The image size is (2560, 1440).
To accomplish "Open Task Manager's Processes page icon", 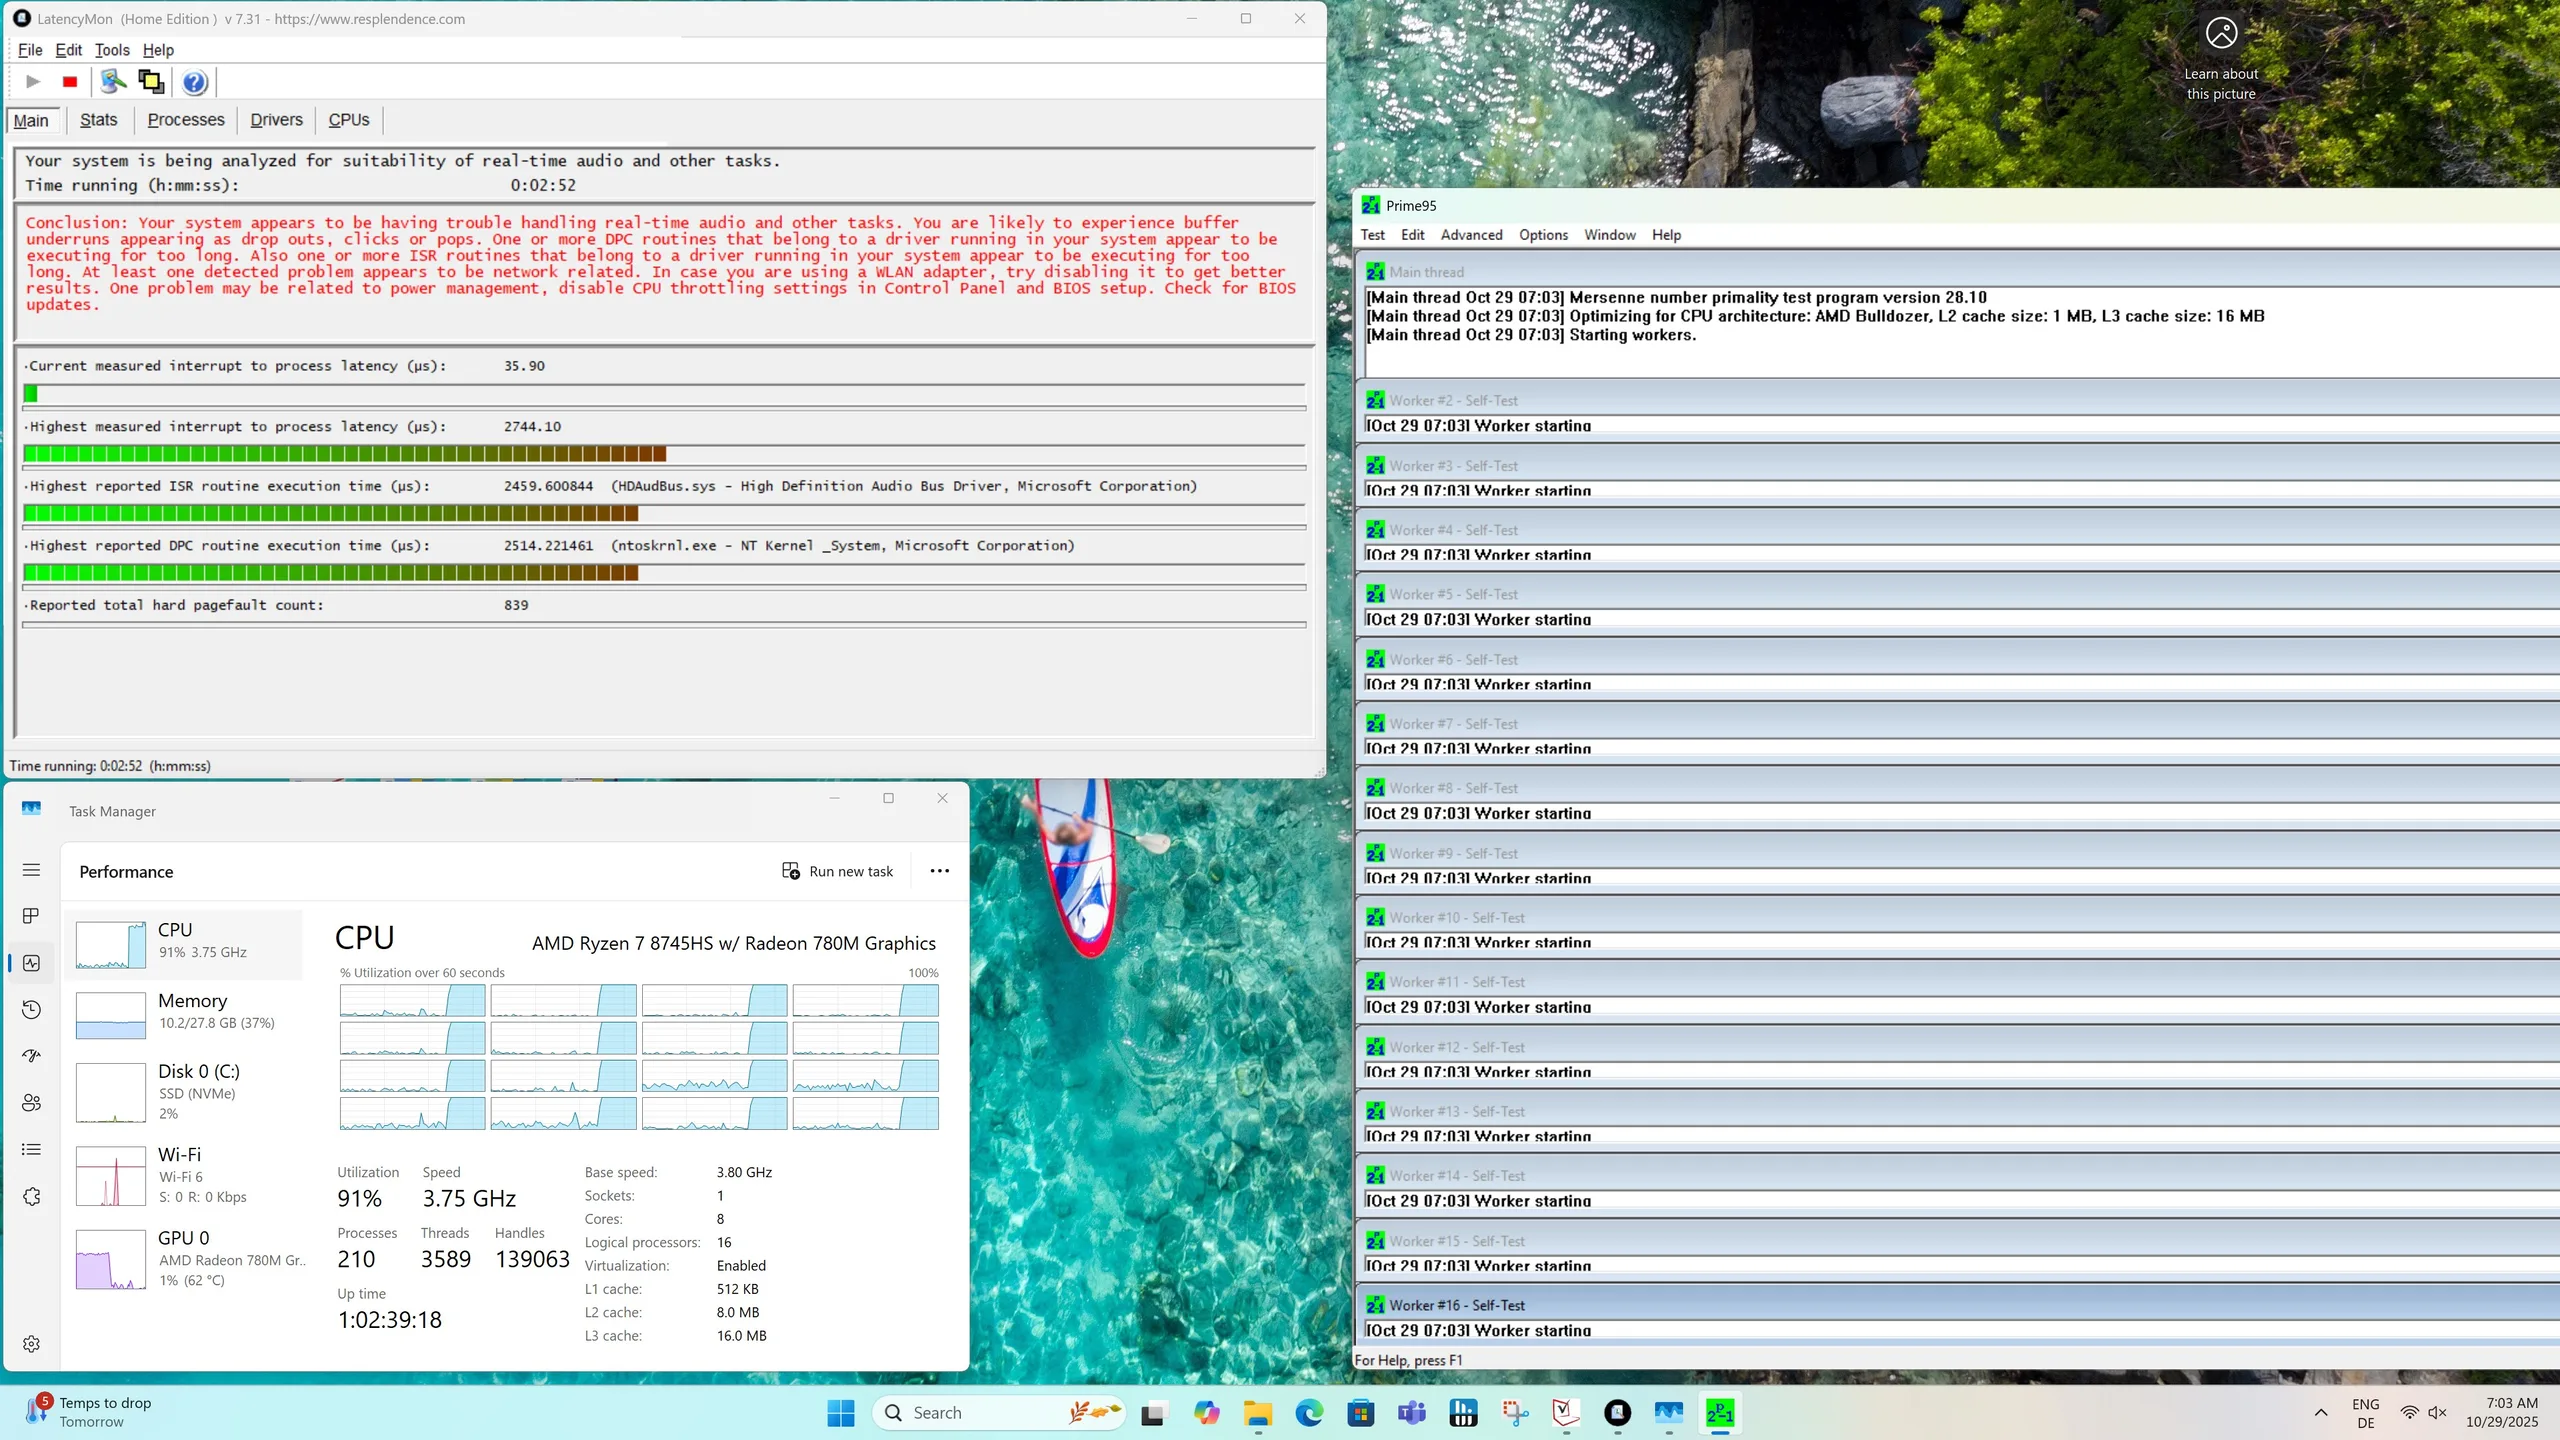I will (31, 916).
